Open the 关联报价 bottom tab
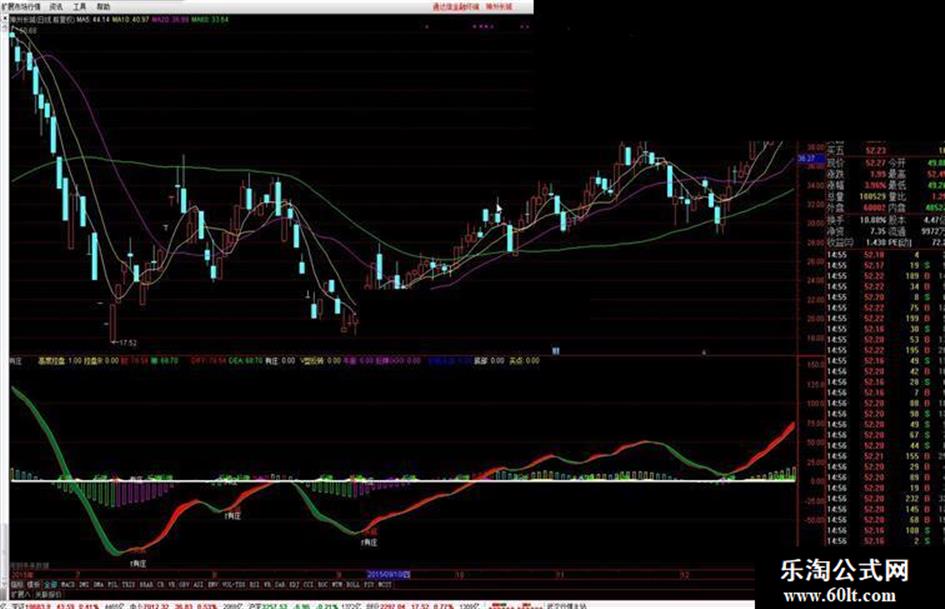Image resolution: width=945 pixels, height=609 pixels. click(48, 594)
